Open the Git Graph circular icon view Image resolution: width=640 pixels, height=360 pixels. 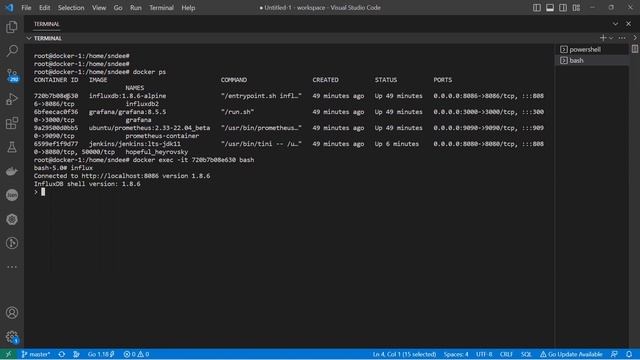pyautogui.click(x=12, y=243)
